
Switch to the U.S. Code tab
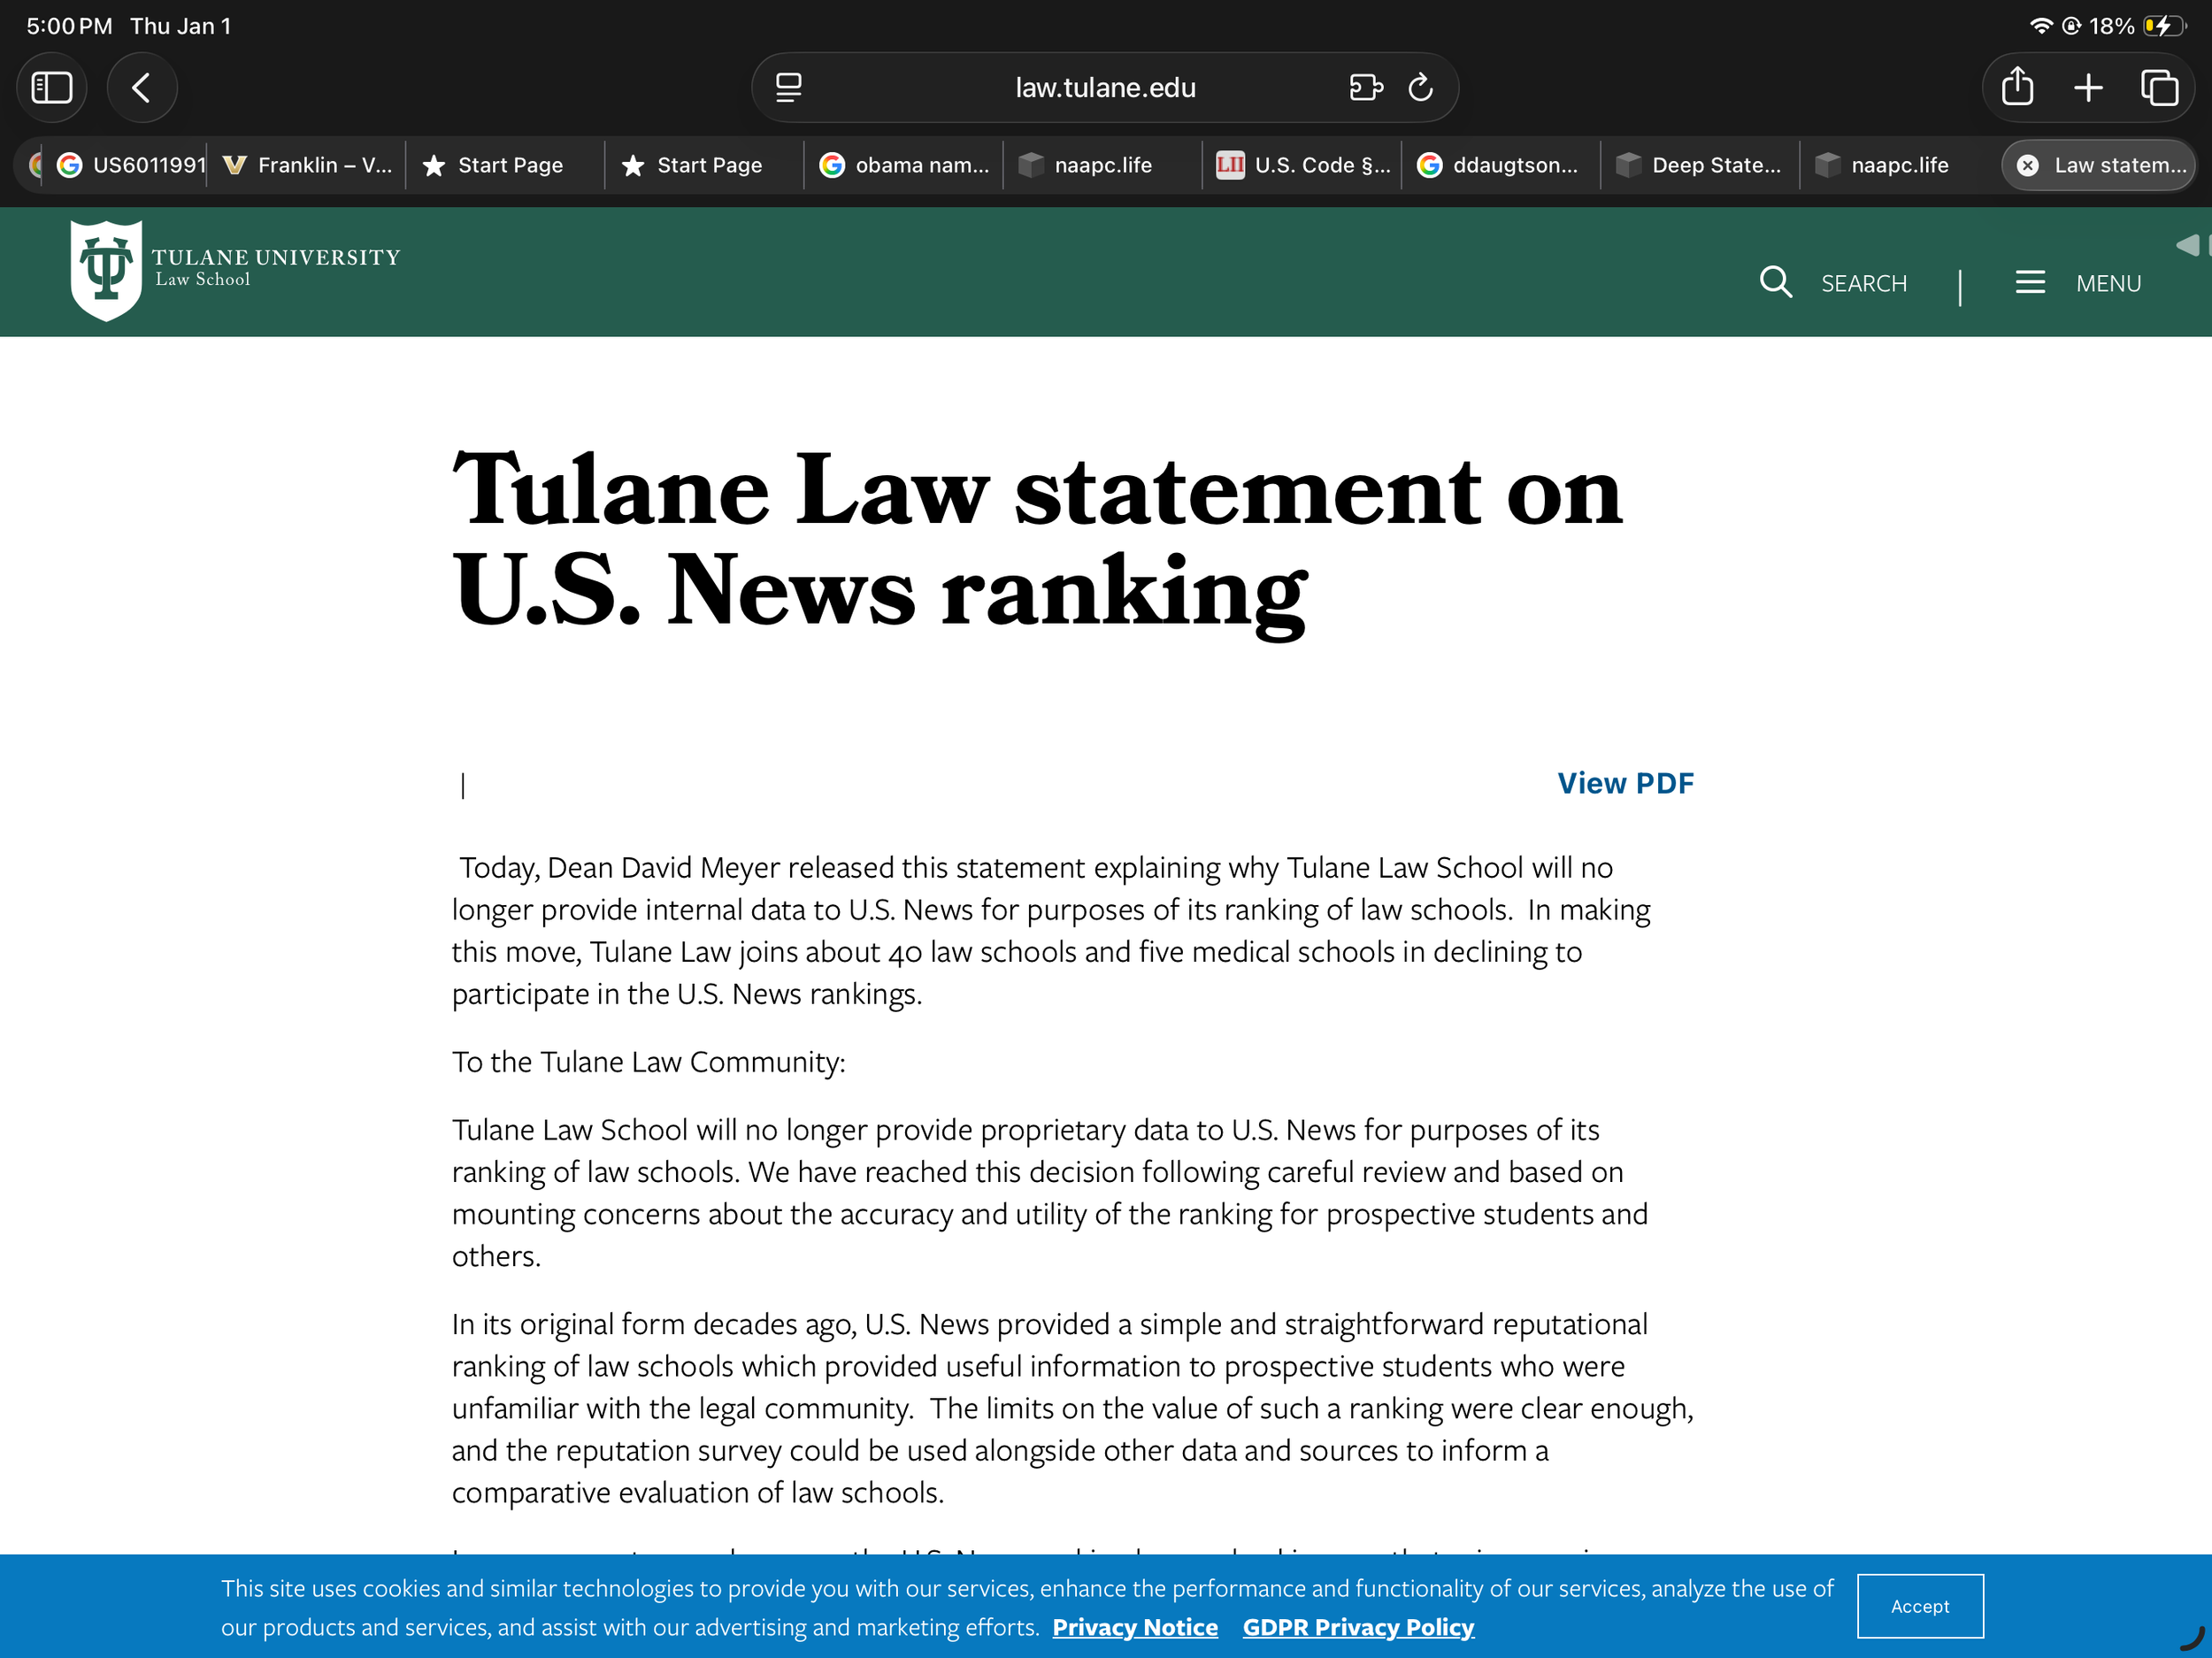tap(1303, 165)
